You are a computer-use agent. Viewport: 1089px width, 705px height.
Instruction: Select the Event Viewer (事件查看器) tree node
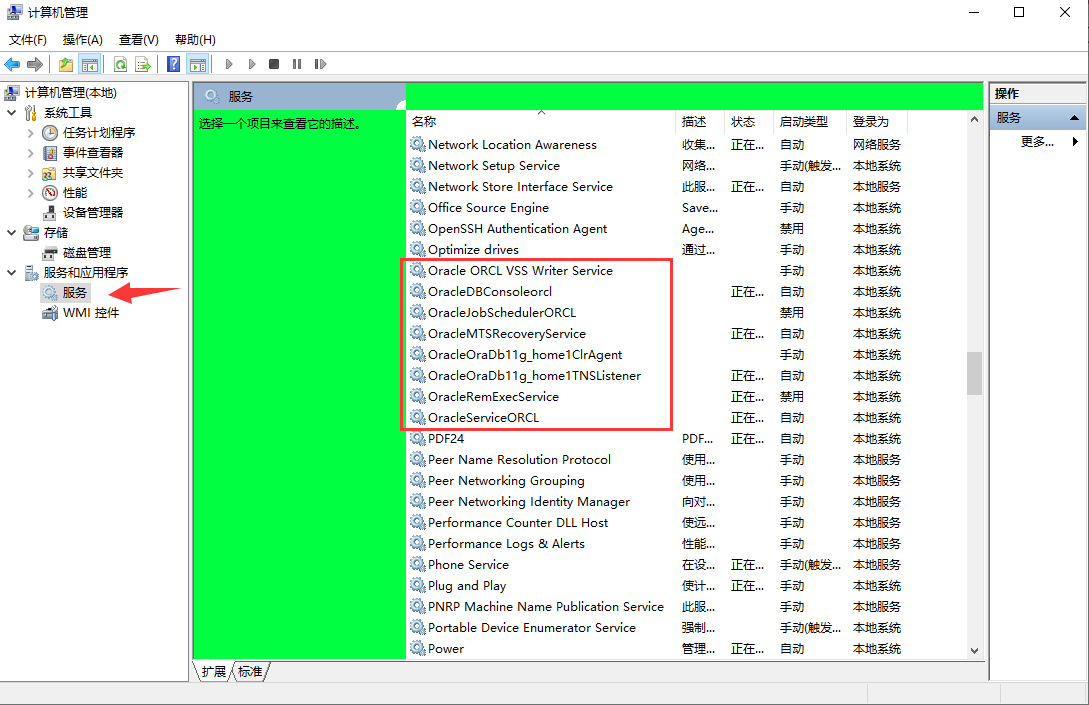(x=92, y=153)
